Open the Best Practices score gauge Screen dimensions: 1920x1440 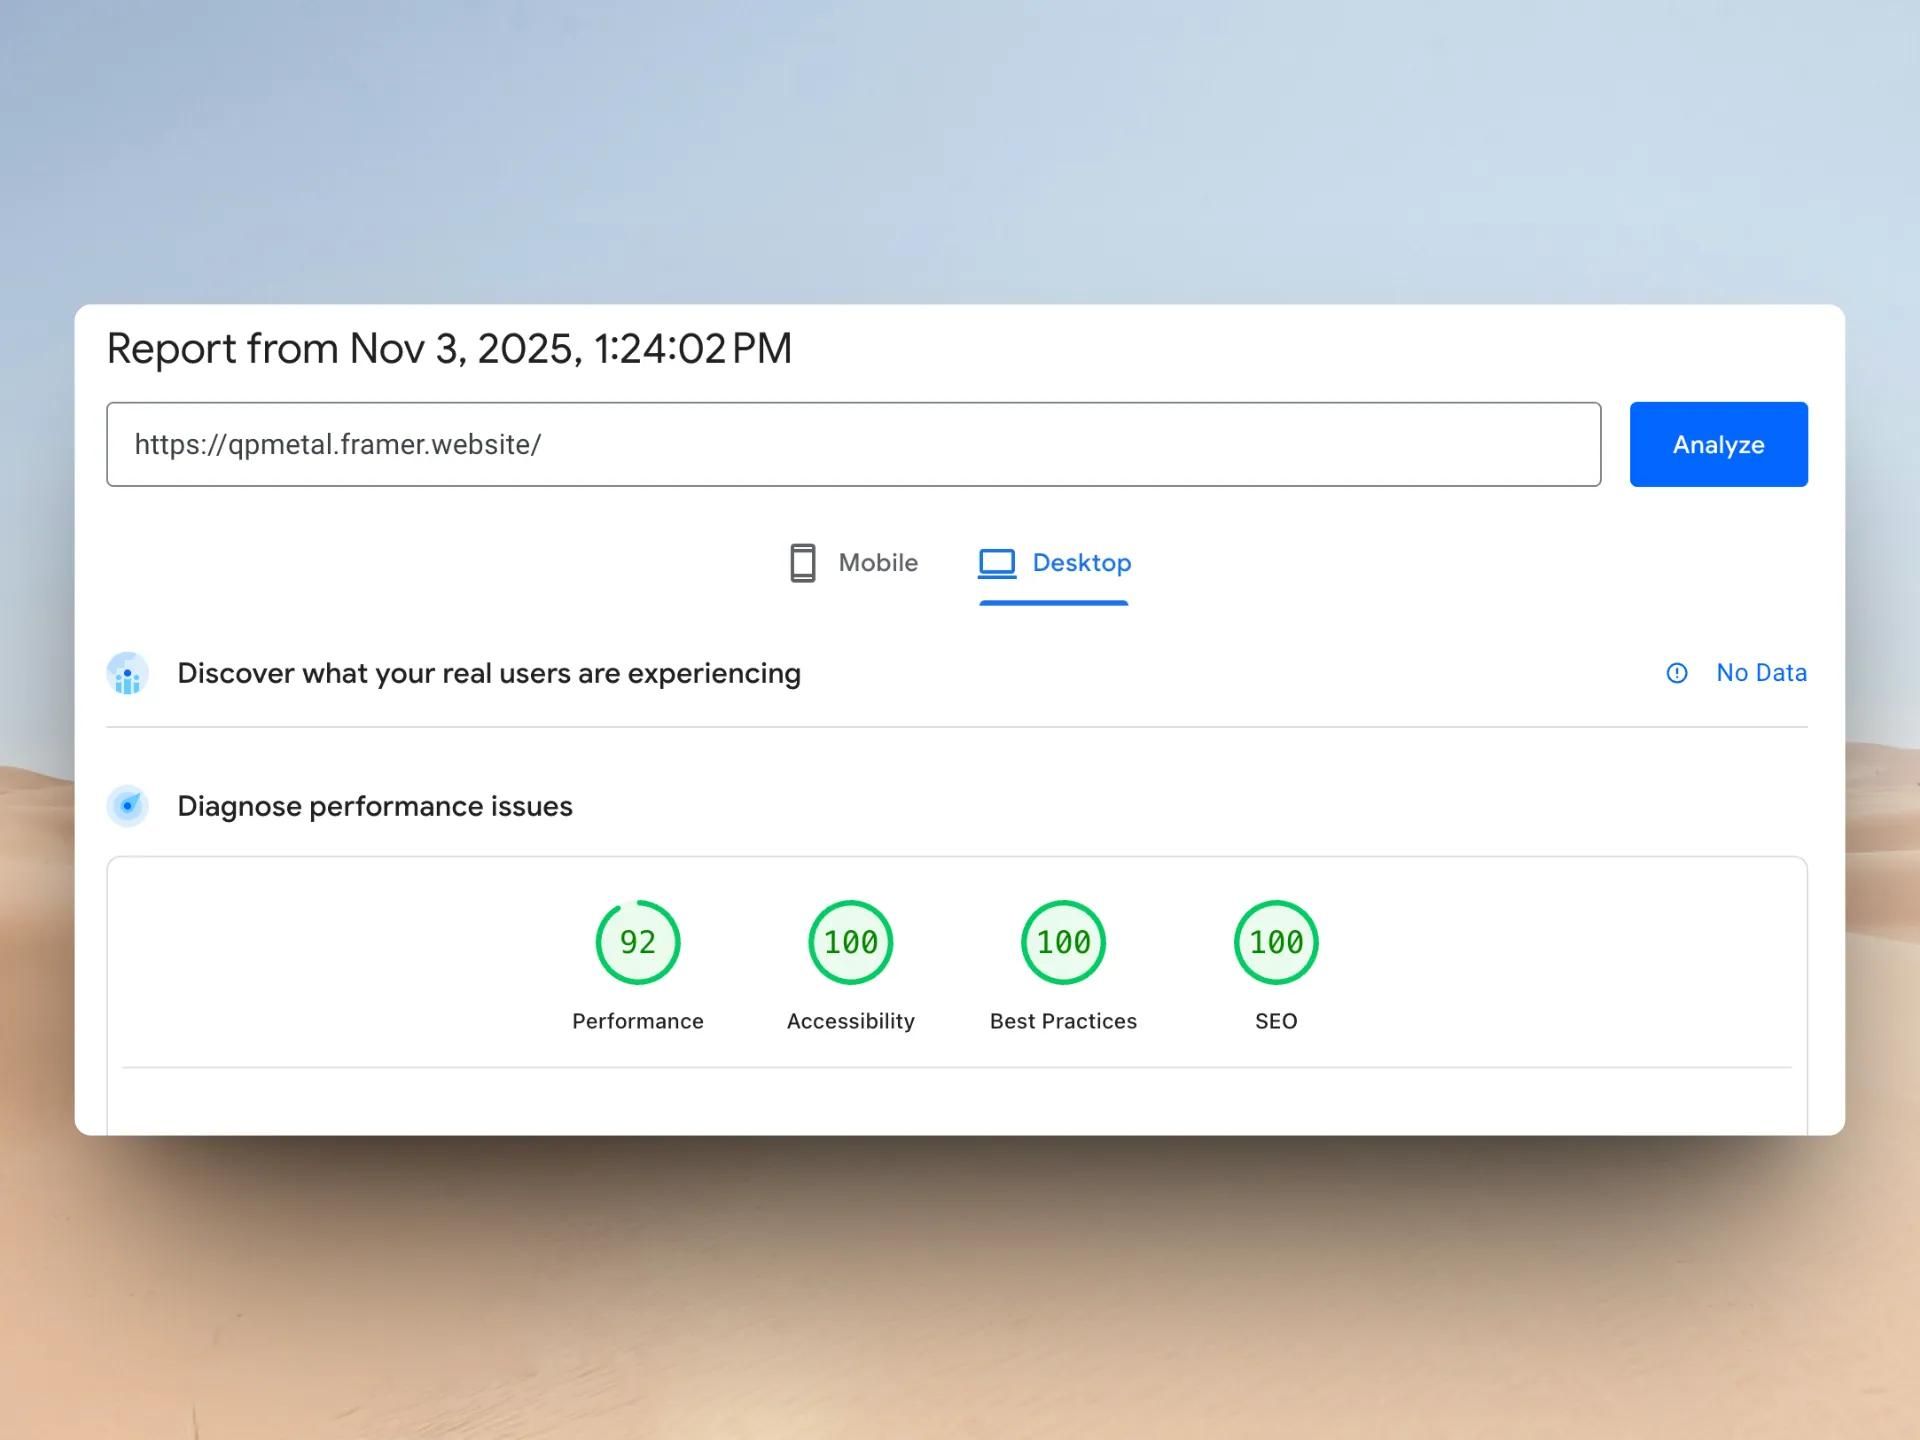point(1063,942)
